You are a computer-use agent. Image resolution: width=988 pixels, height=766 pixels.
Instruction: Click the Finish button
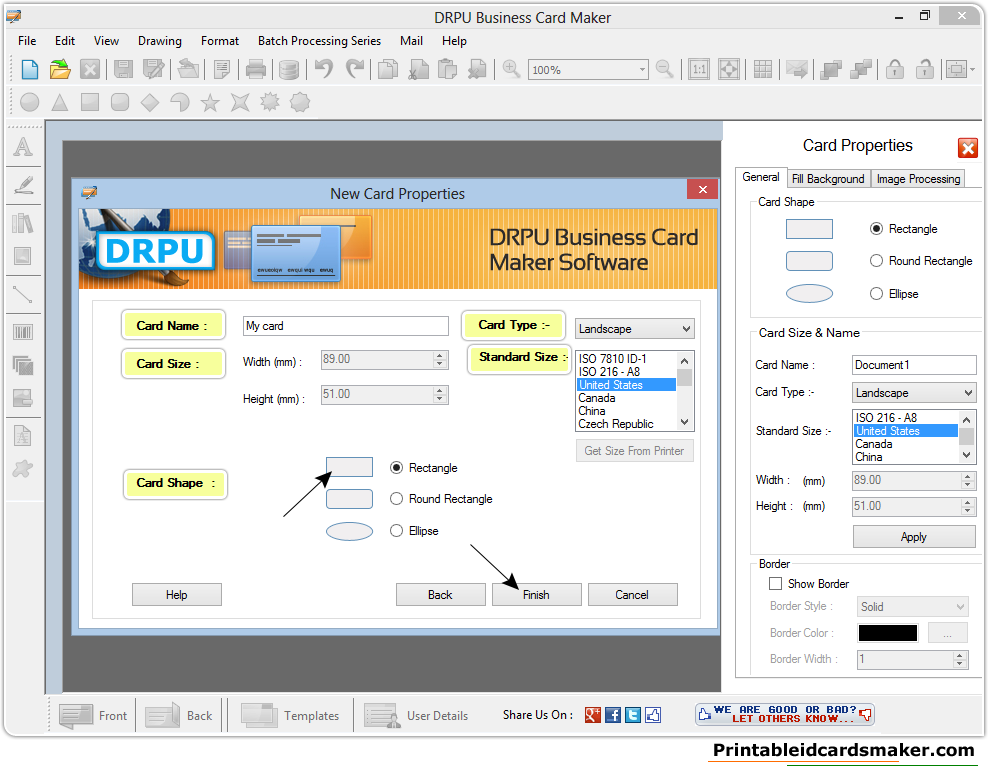(536, 595)
